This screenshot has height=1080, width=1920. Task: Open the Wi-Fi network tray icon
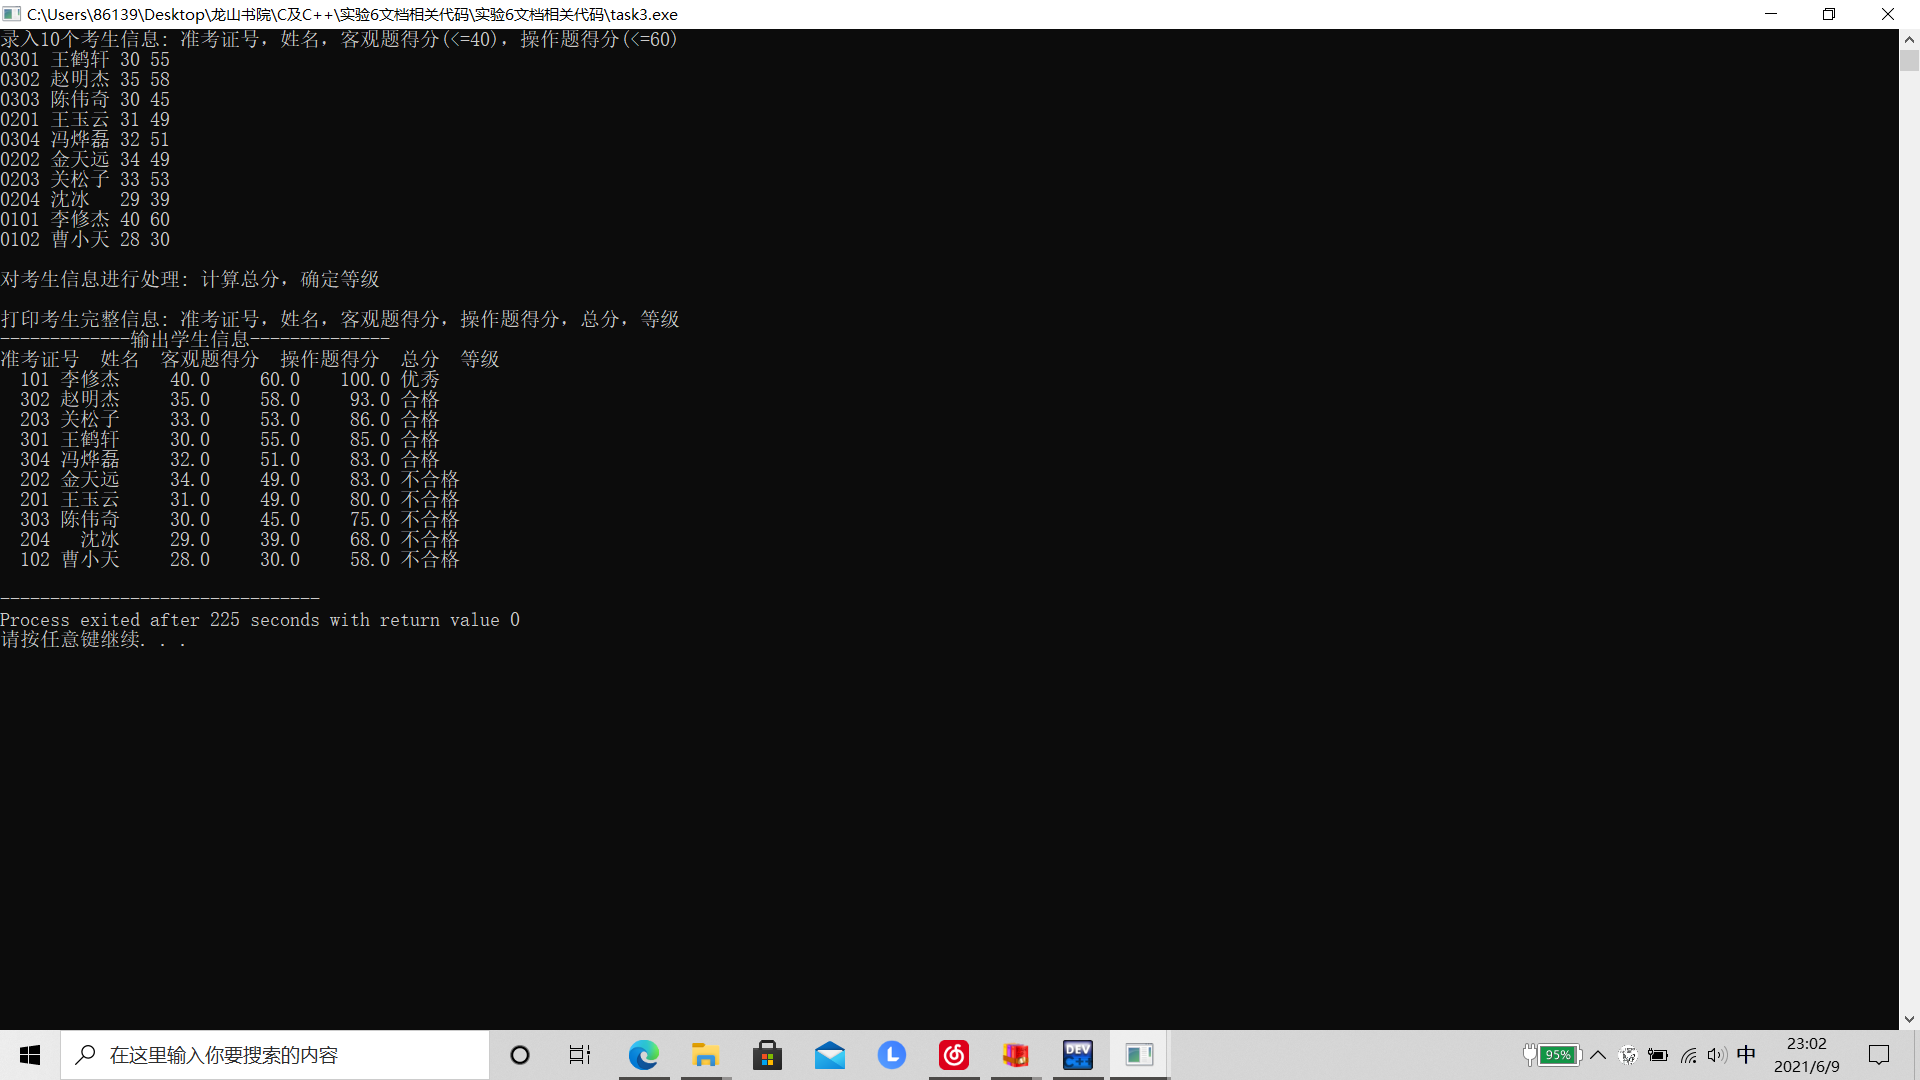(x=1688, y=1055)
